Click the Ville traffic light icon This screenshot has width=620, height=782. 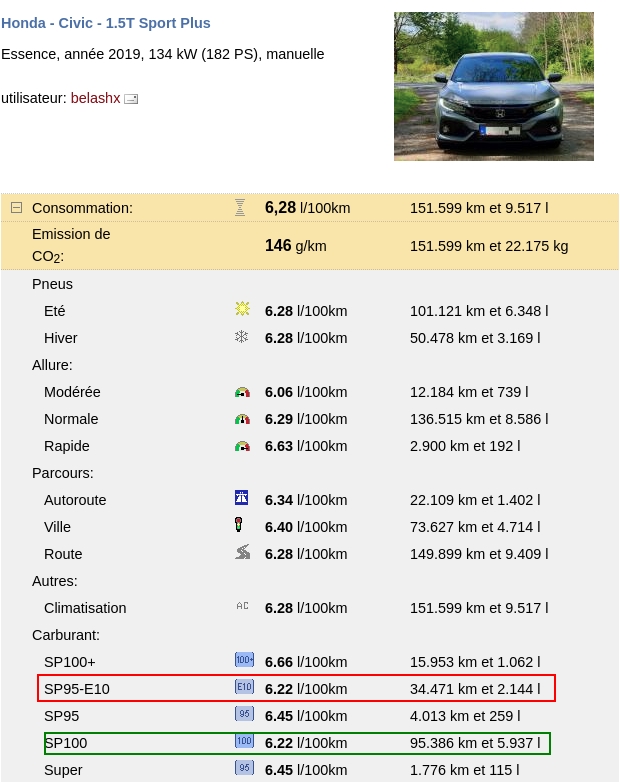239,525
